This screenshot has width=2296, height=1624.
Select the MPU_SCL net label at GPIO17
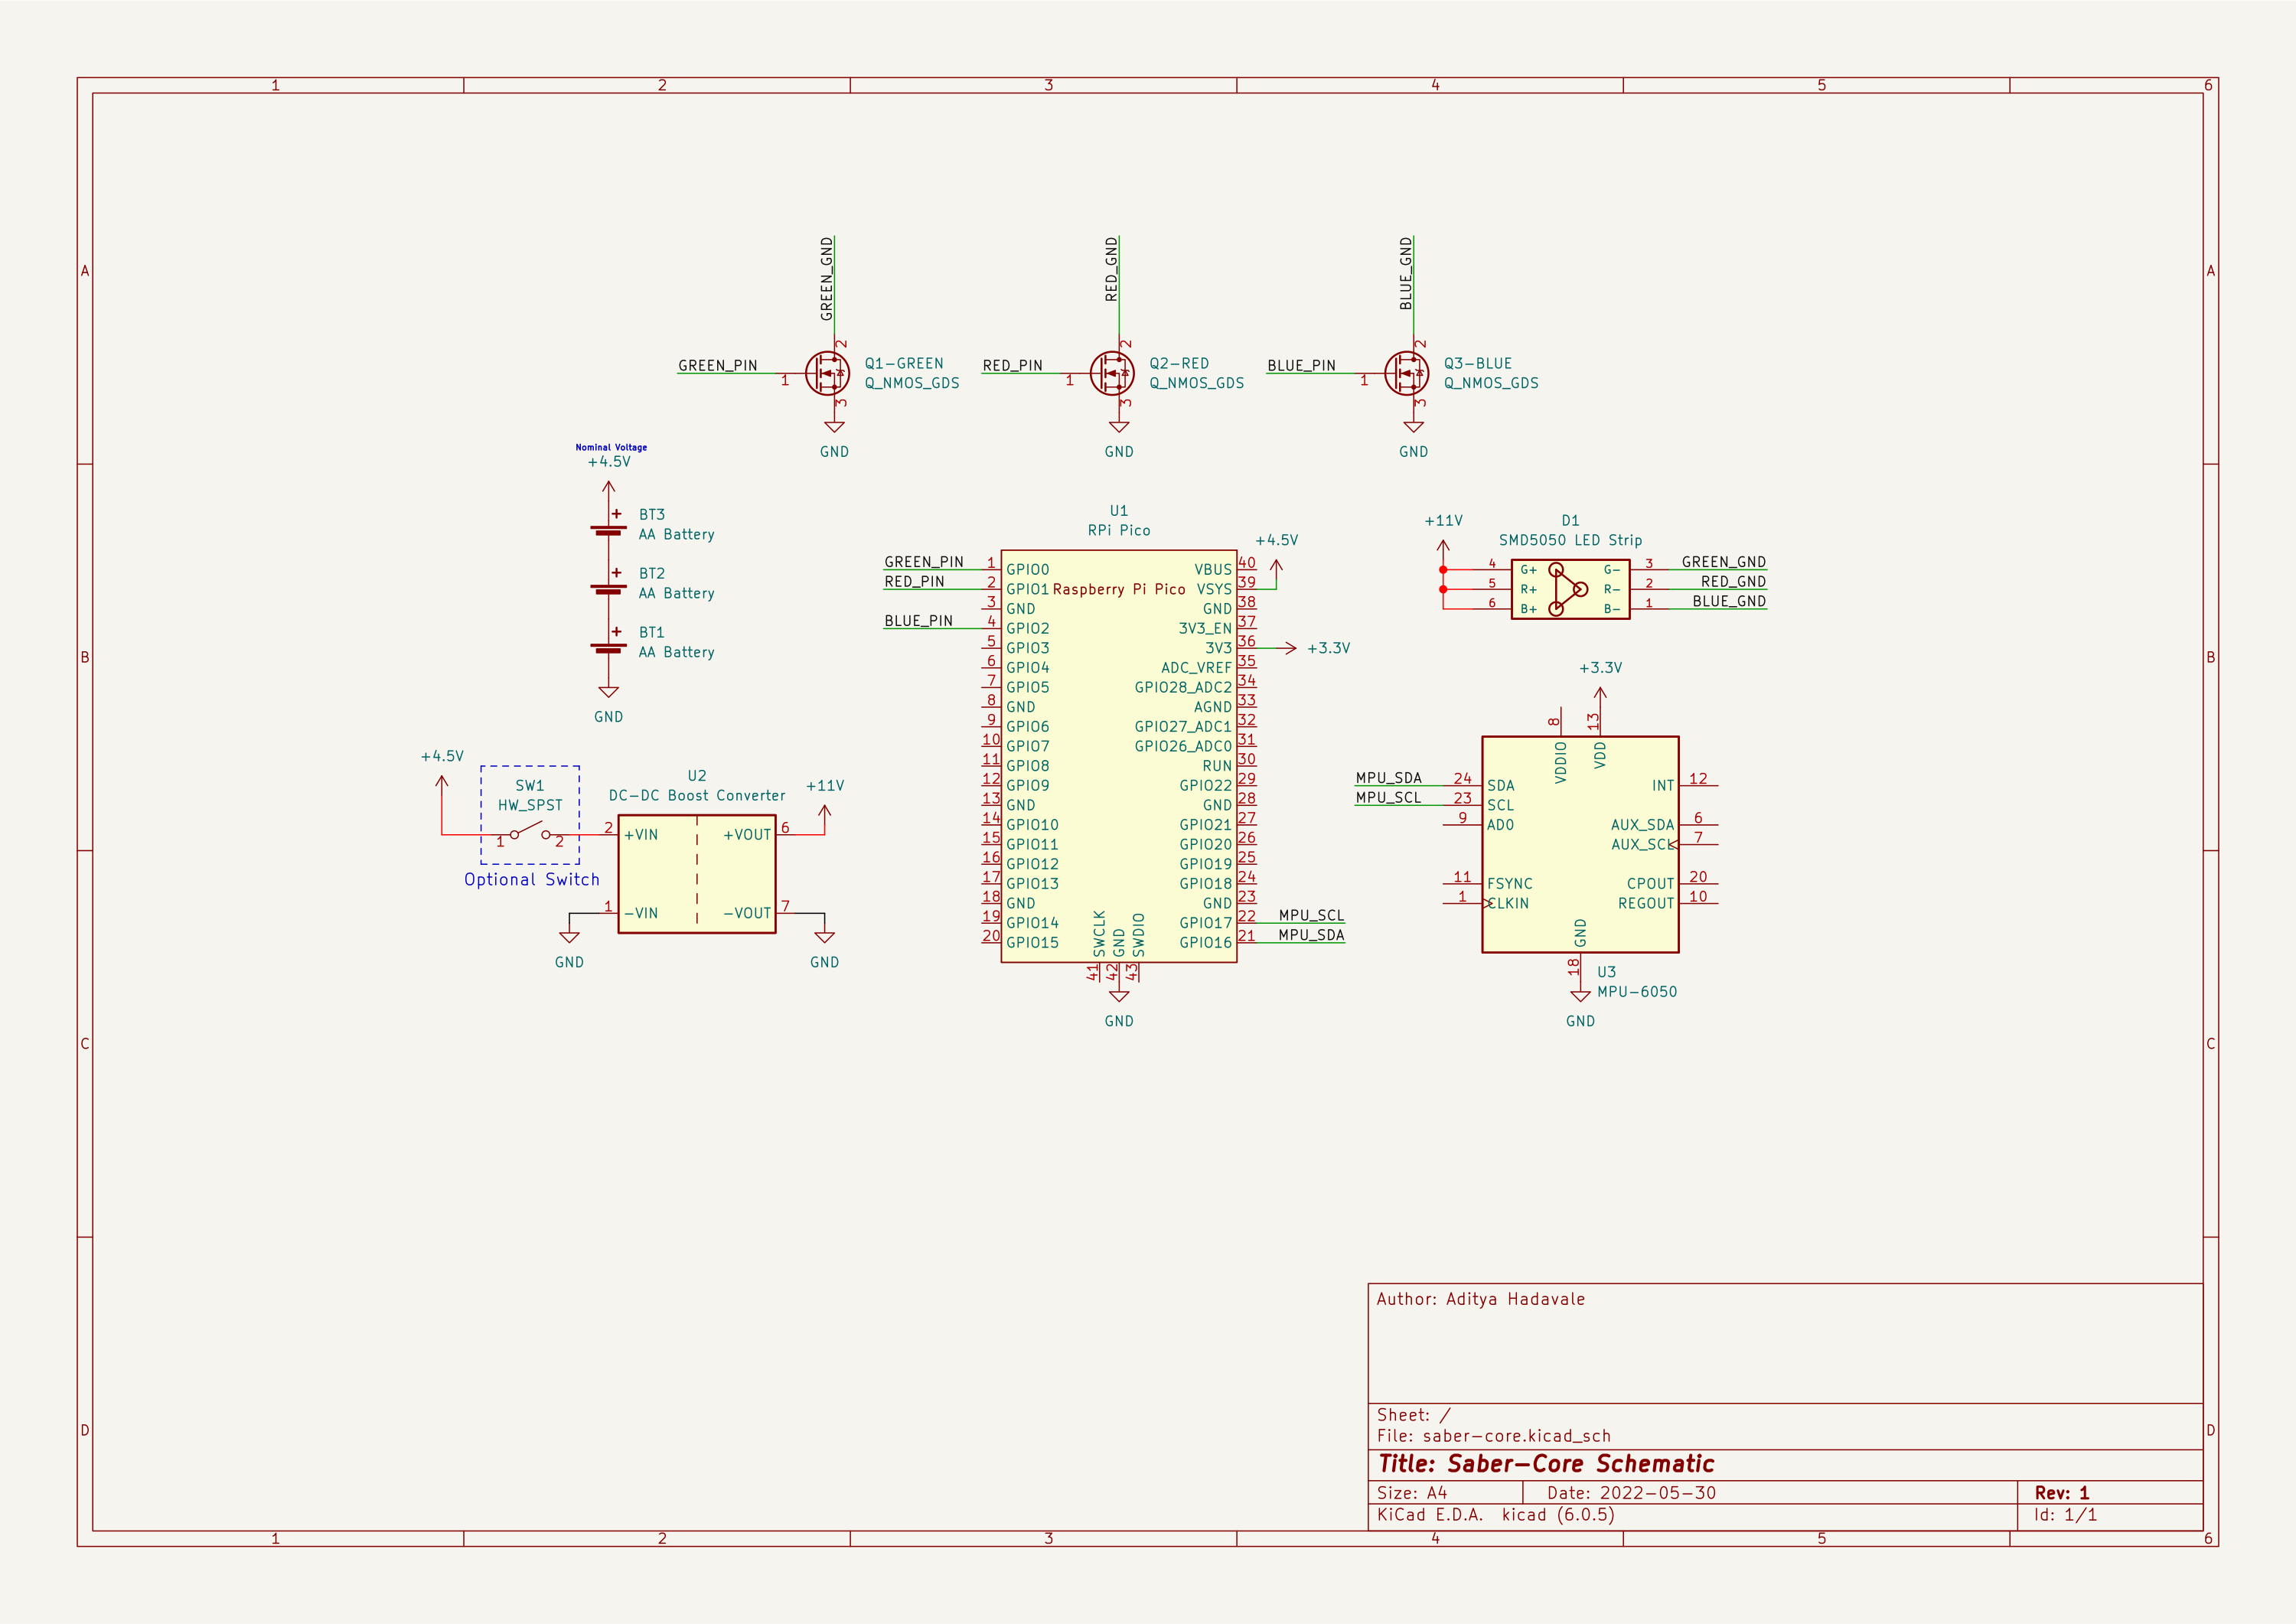coord(1310,915)
